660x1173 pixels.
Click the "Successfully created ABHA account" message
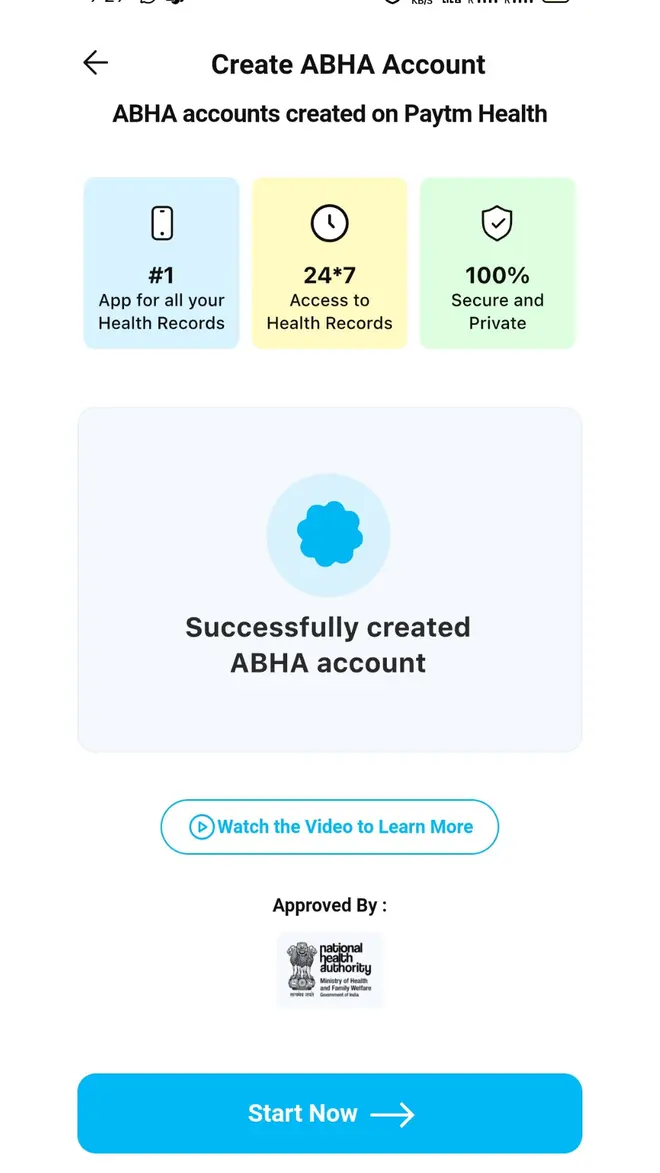pos(329,645)
